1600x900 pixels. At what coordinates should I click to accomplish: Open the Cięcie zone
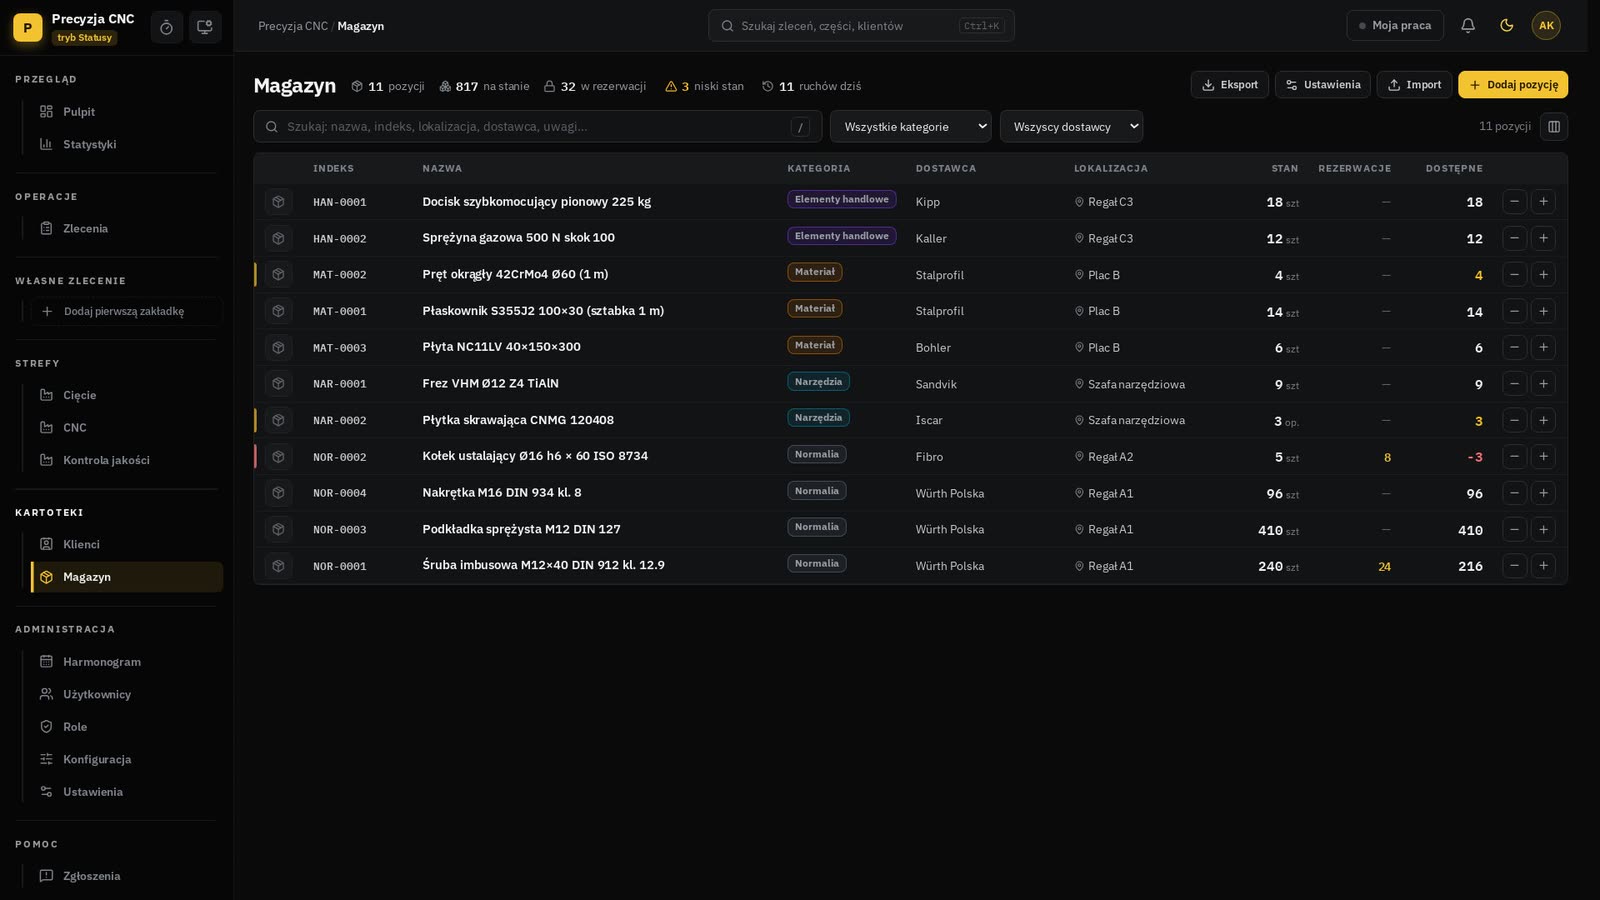click(x=127, y=395)
